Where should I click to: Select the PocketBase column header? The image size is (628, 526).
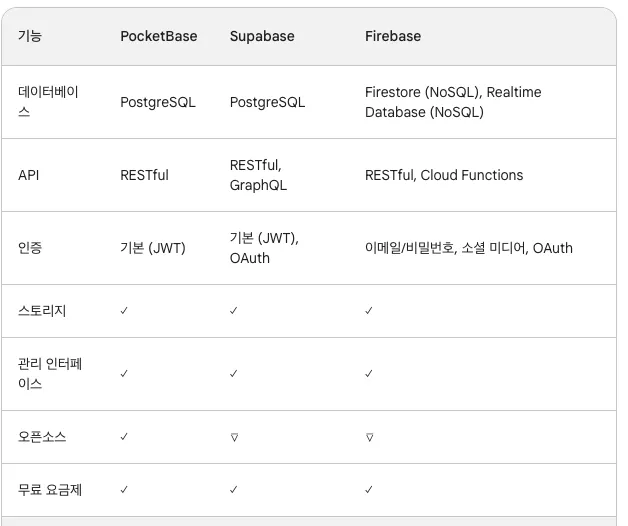point(159,36)
